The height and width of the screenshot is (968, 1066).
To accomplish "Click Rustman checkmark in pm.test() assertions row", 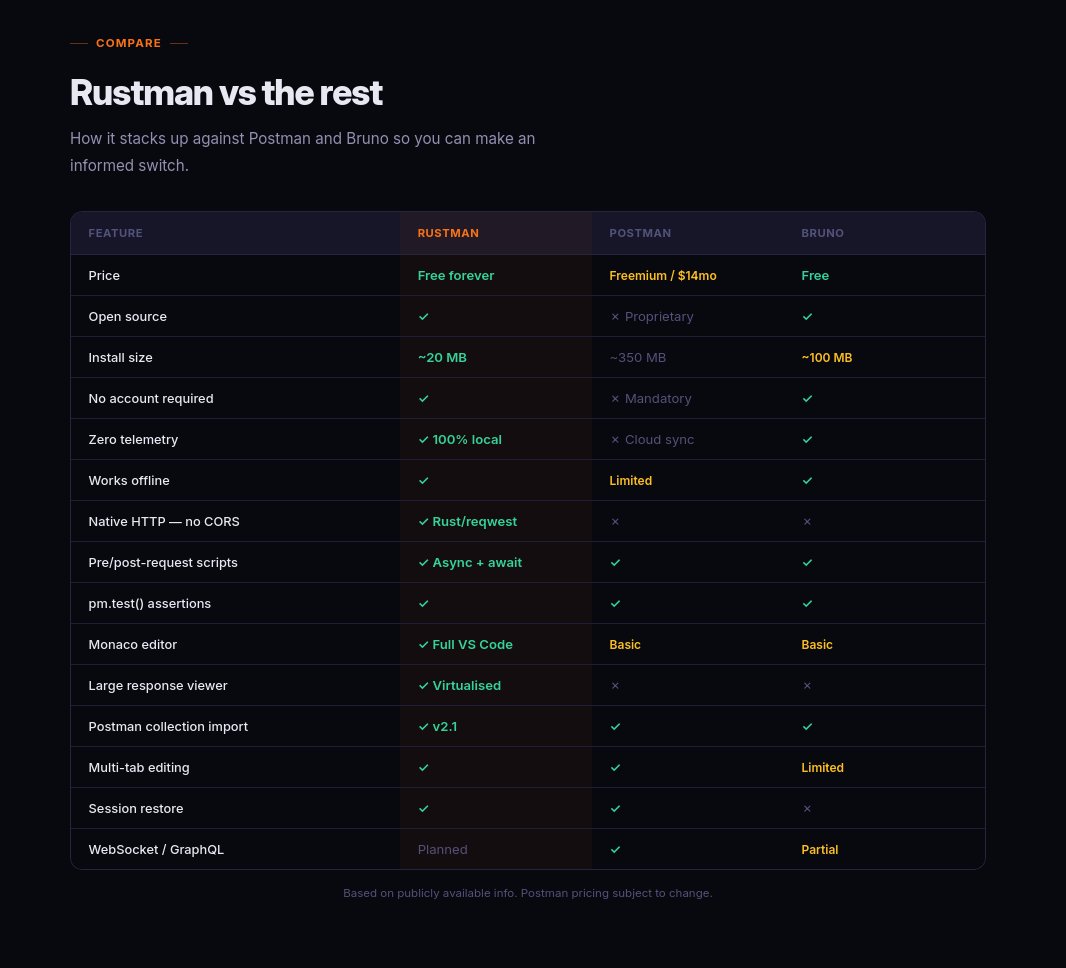I will (424, 604).
